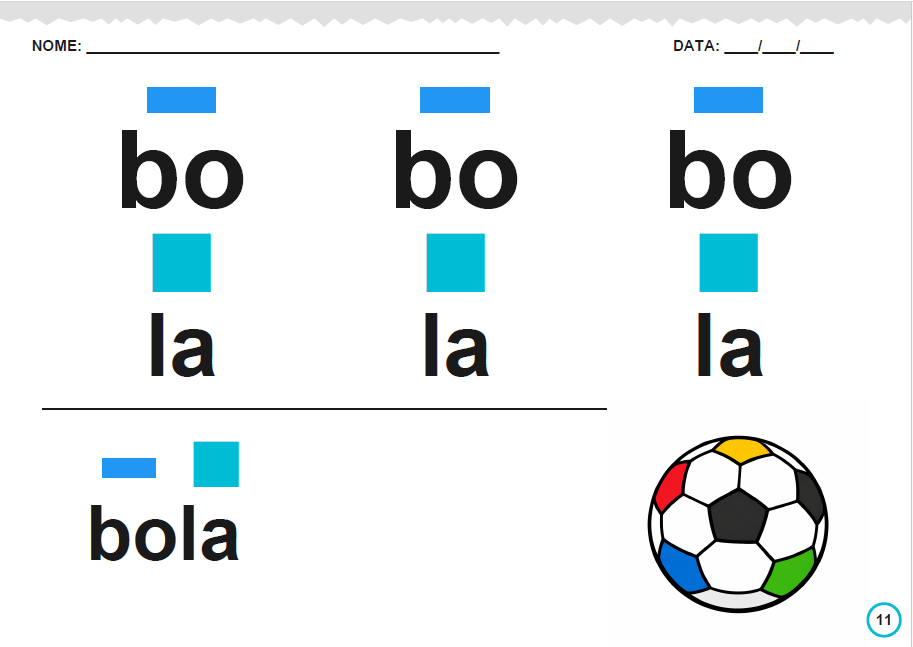Click the first 'la' syllable

(x=183, y=345)
